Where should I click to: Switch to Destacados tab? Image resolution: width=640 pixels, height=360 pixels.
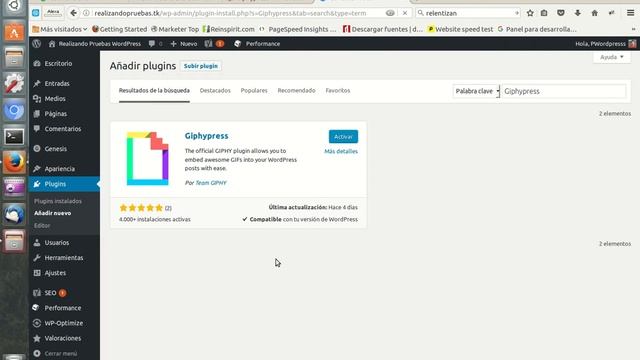point(215,91)
